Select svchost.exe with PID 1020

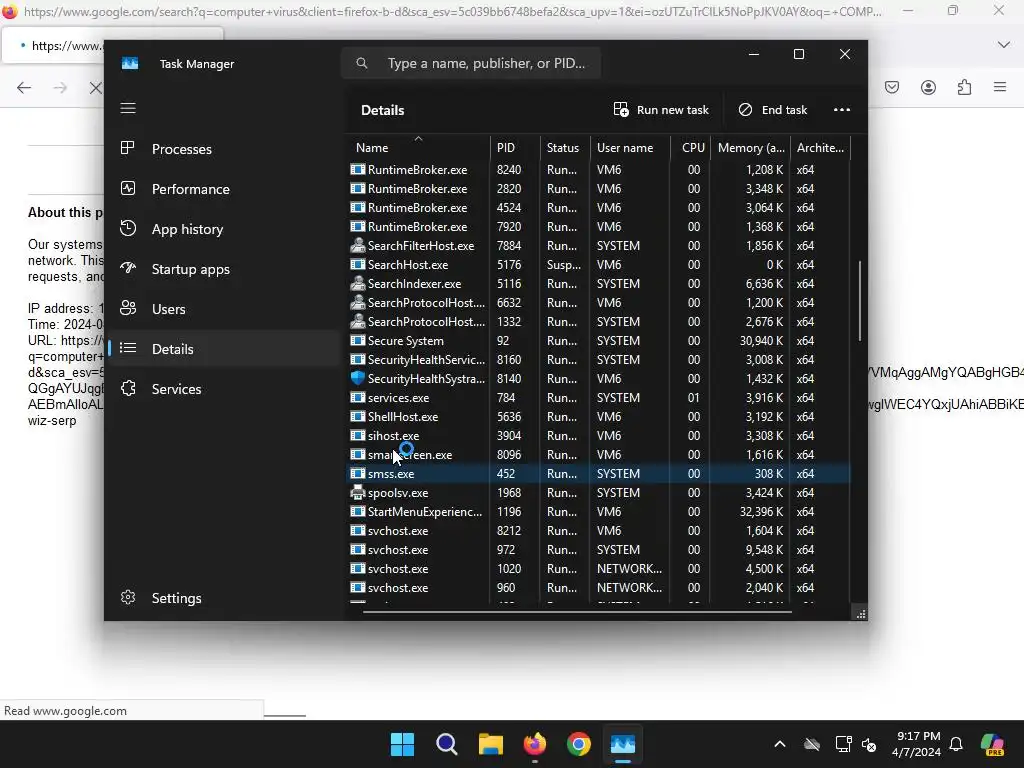598,568
